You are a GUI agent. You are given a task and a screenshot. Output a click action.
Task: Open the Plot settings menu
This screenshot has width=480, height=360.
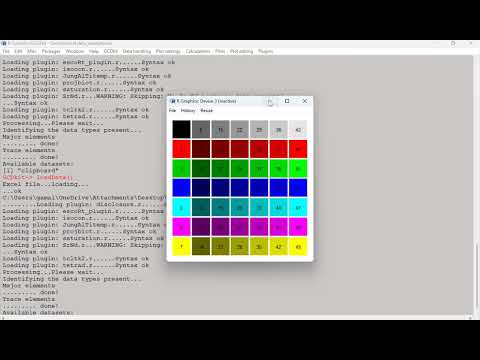(168, 51)
